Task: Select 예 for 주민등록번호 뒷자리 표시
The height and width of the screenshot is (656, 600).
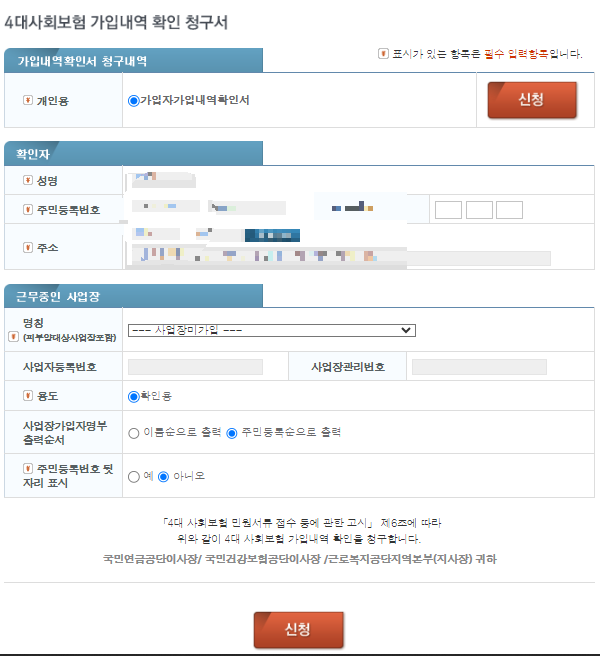Action: [133, 477]
